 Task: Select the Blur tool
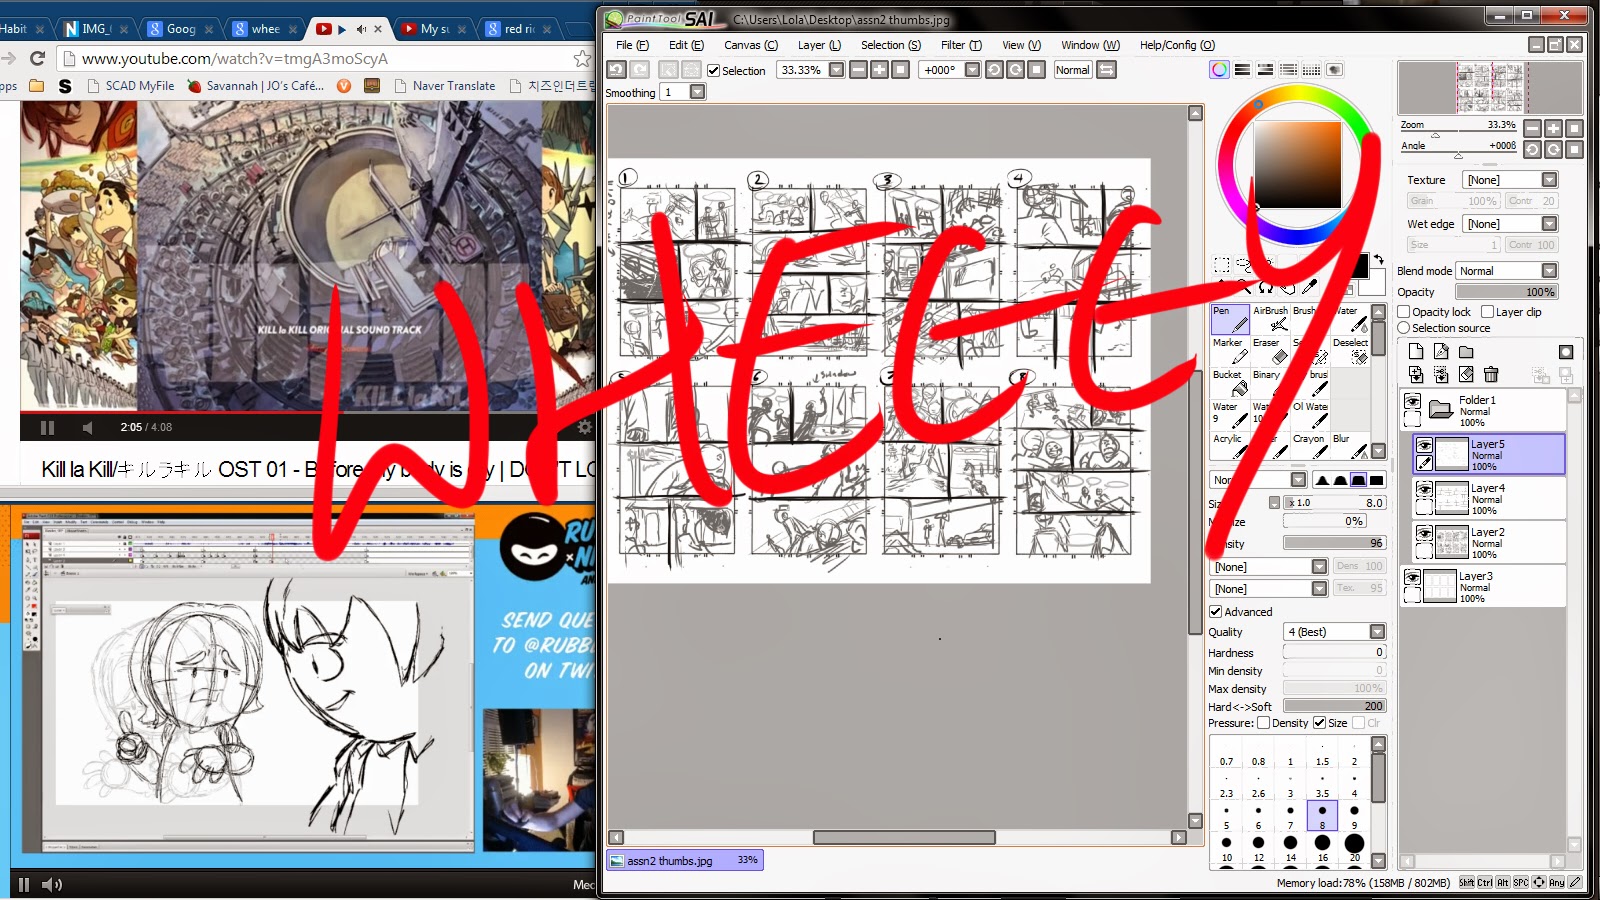pos(1350,445)
